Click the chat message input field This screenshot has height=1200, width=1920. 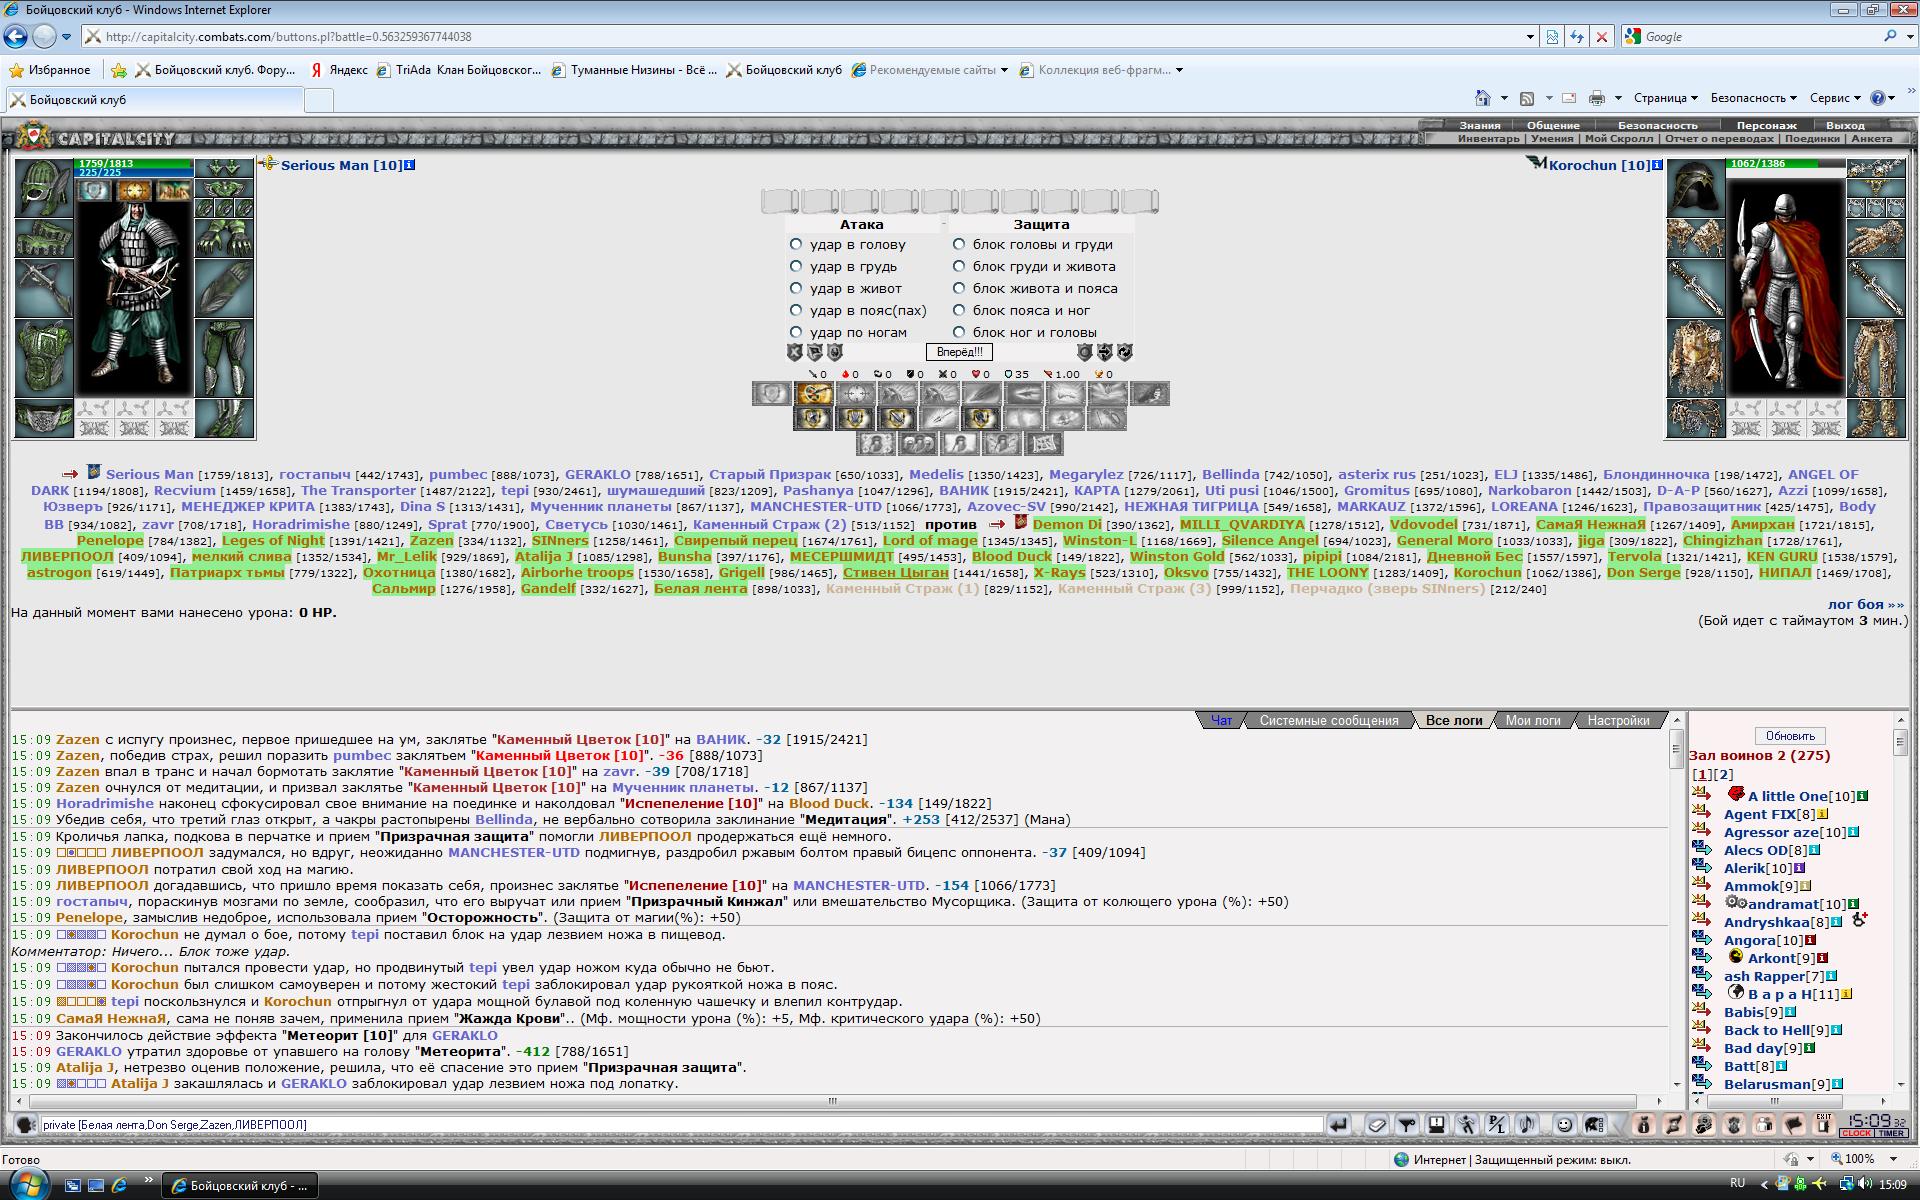pos(680,1125)
